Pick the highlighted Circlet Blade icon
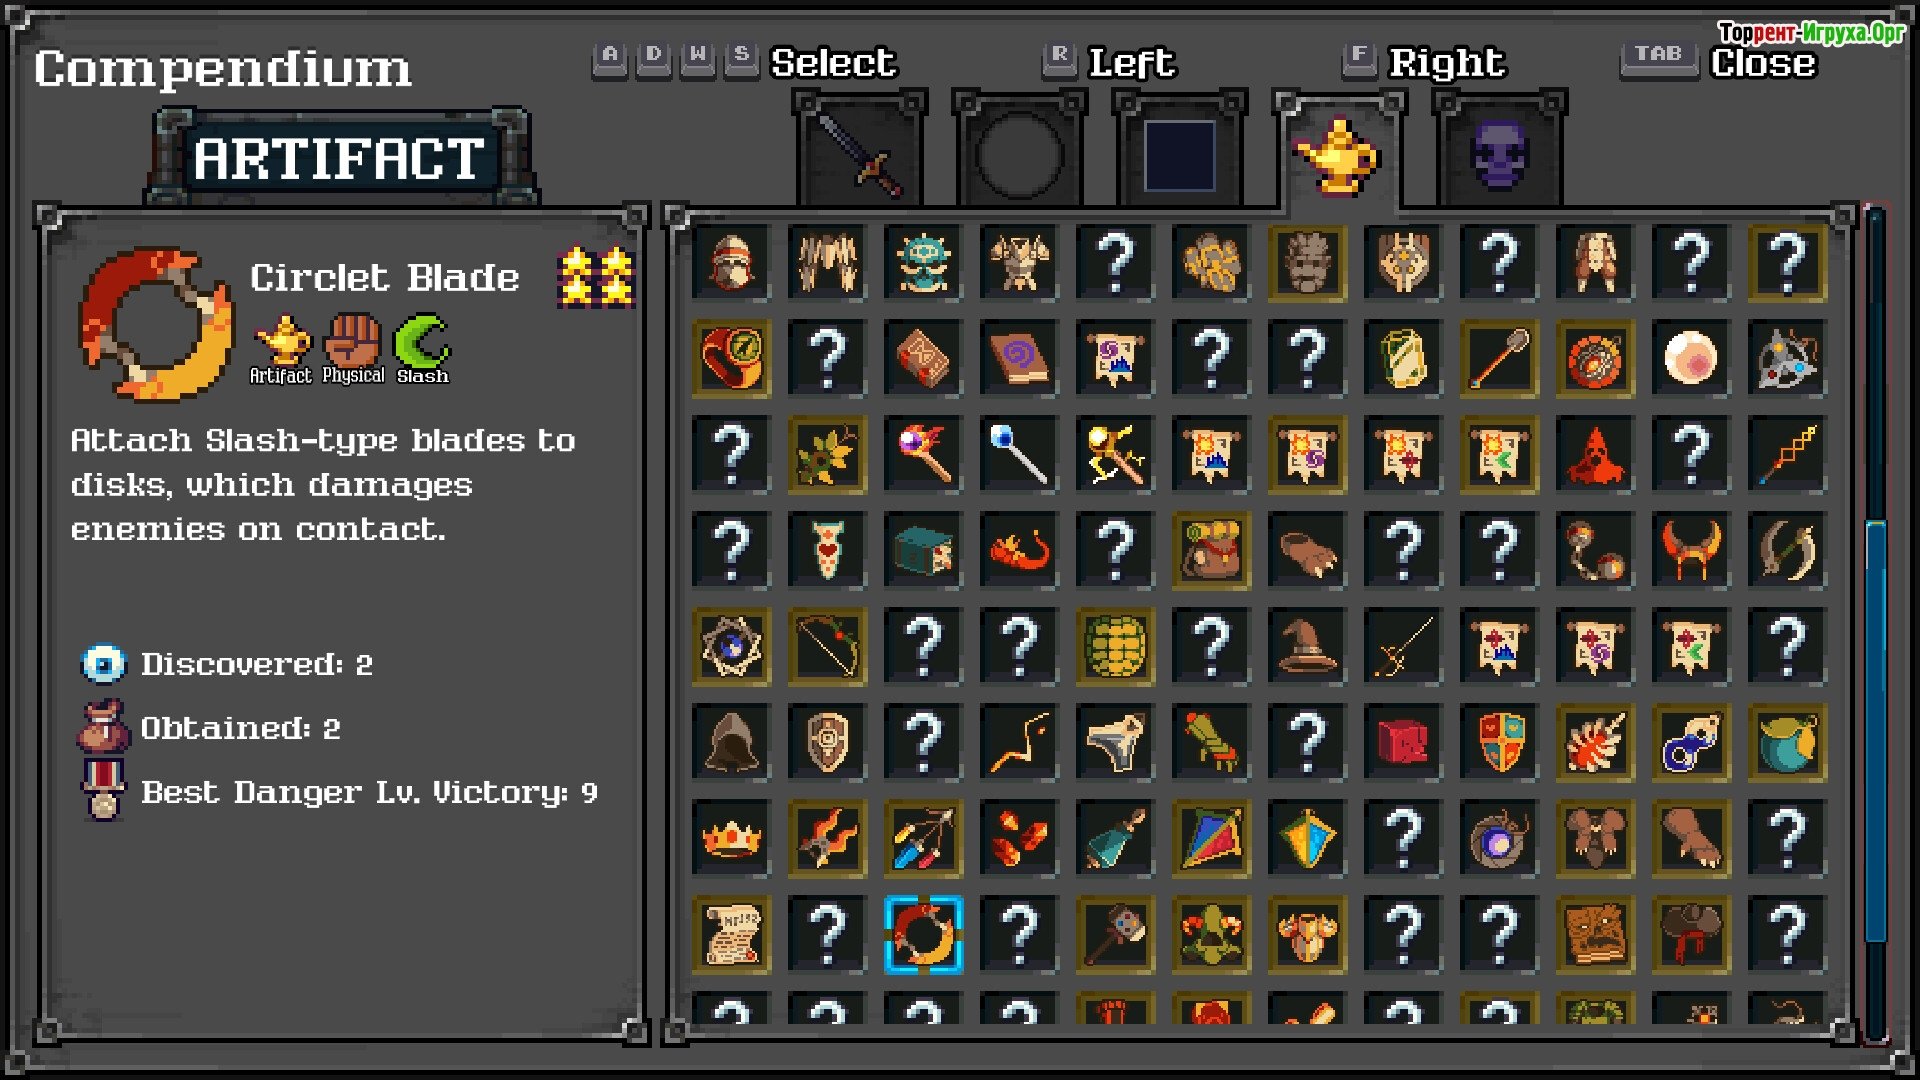Image resolution: width=1920 pixels, height=1080 pixels. pyautogui.click(x=923, y=934)
